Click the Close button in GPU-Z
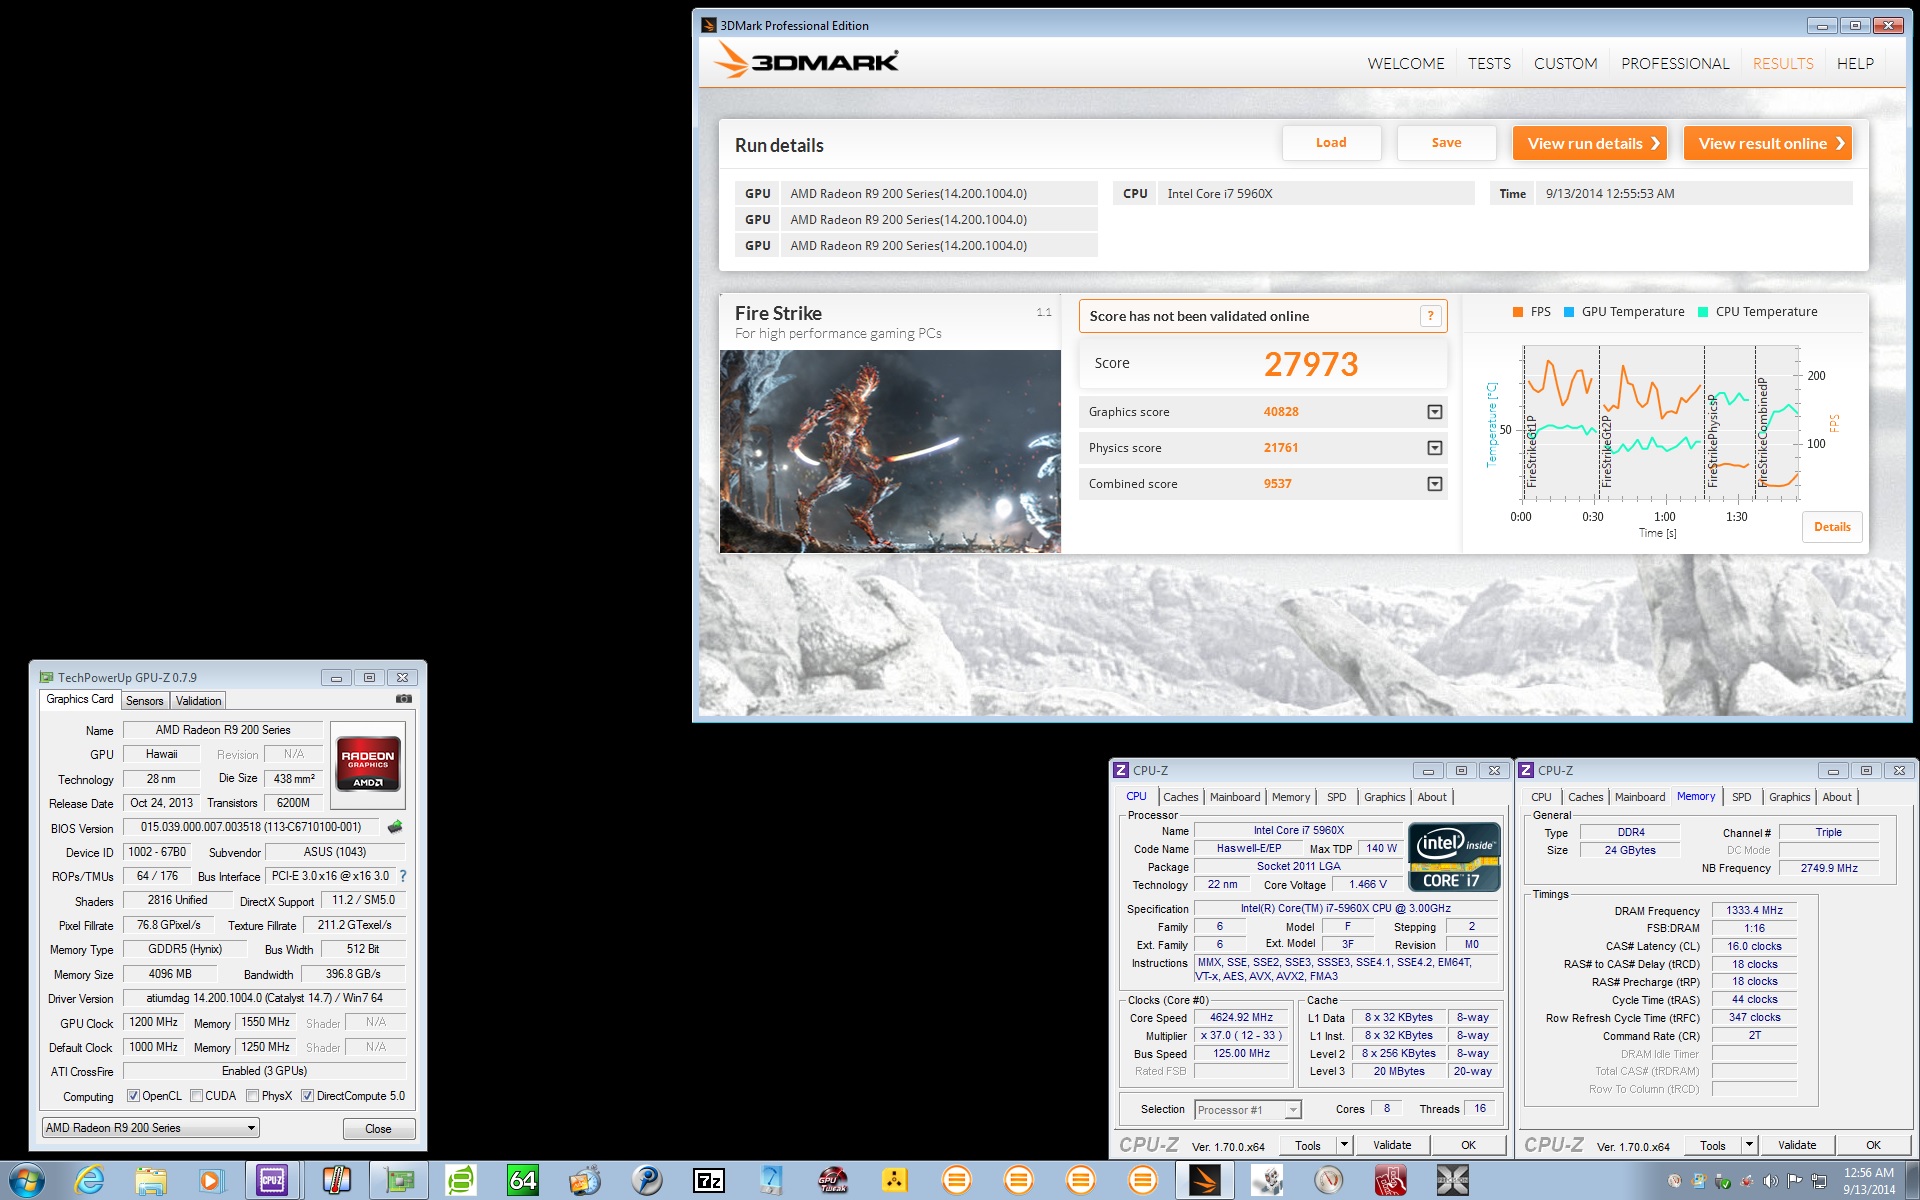1920x1200 pixels. 379,1129
